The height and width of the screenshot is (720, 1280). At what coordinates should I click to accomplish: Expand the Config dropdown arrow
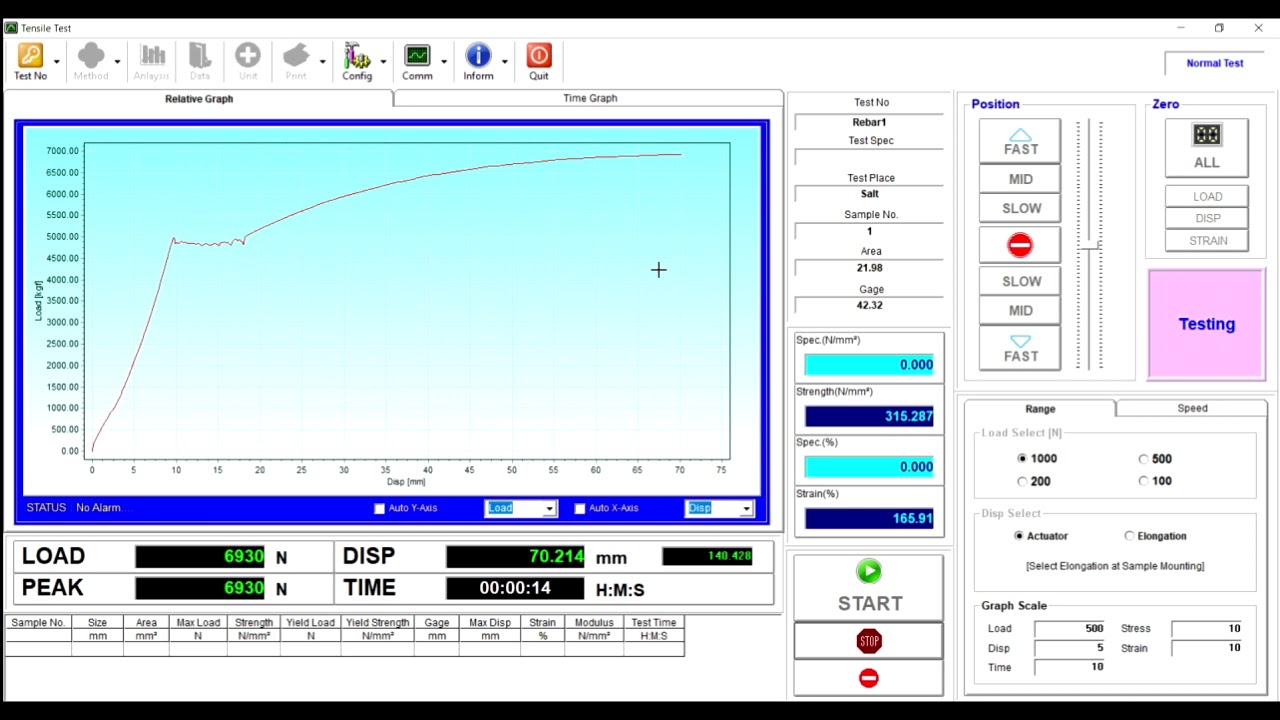click(x=383, y=62)
